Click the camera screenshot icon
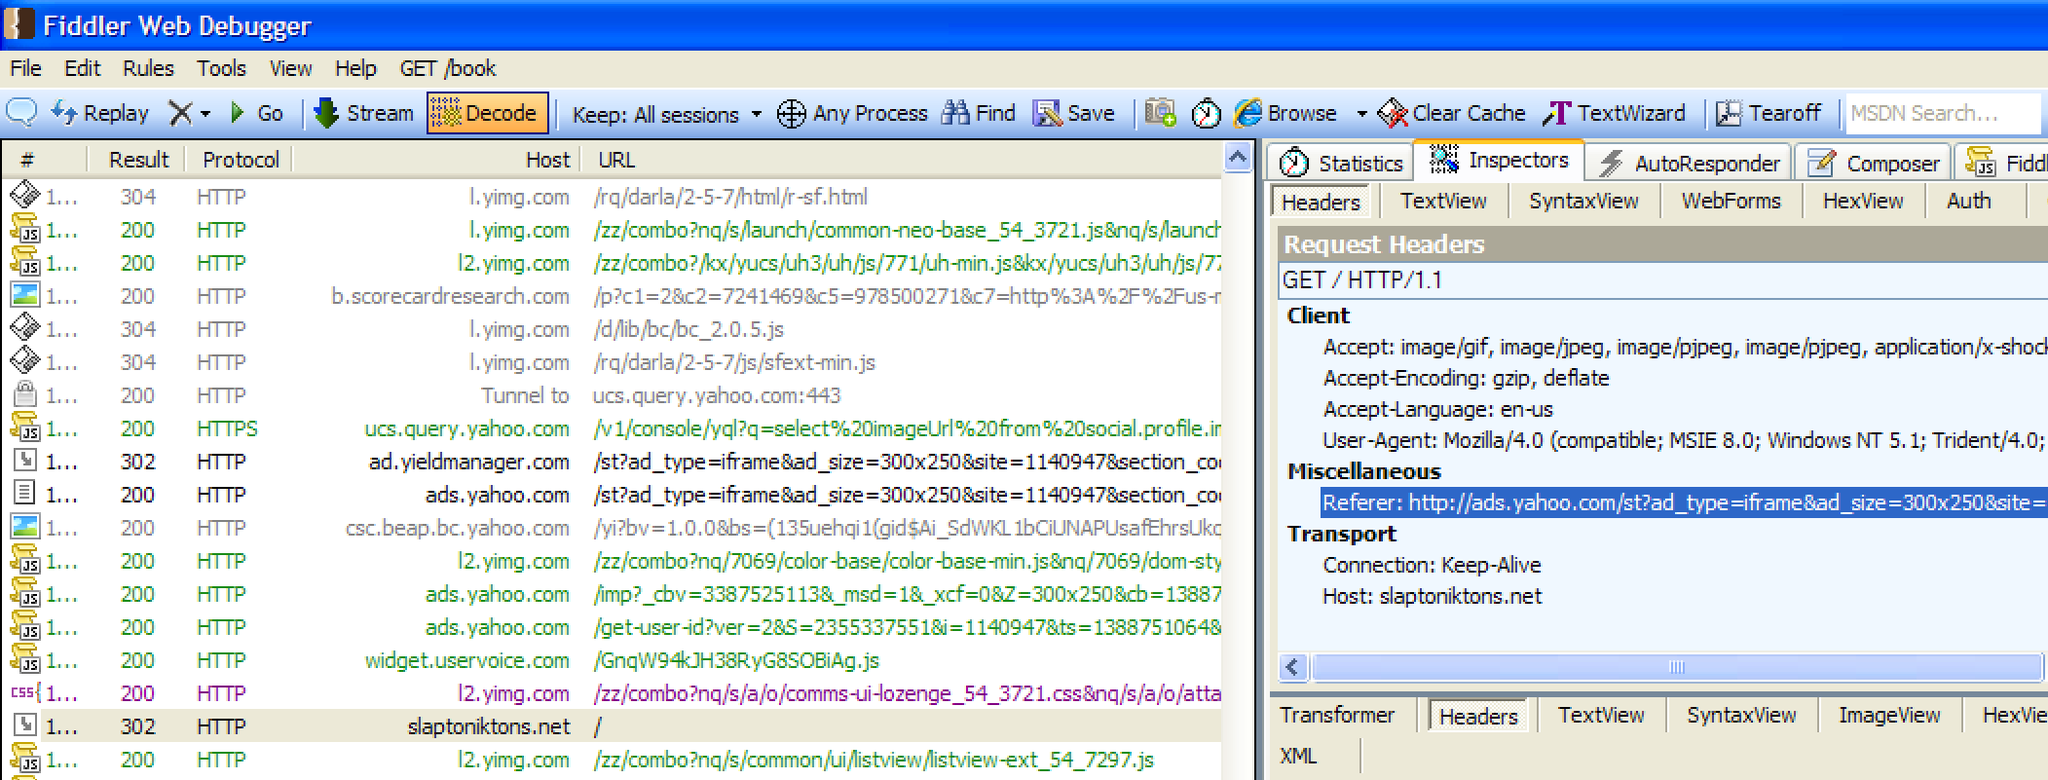 tap(1160, 113)
